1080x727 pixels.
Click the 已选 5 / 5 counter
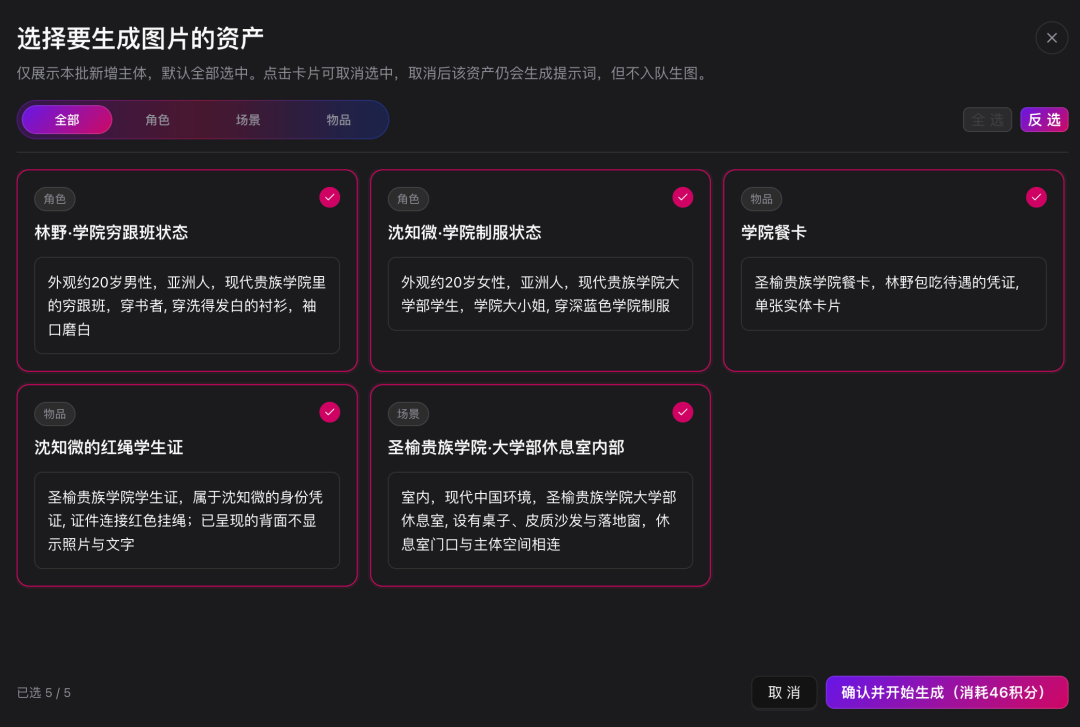[x=43, y=693]
